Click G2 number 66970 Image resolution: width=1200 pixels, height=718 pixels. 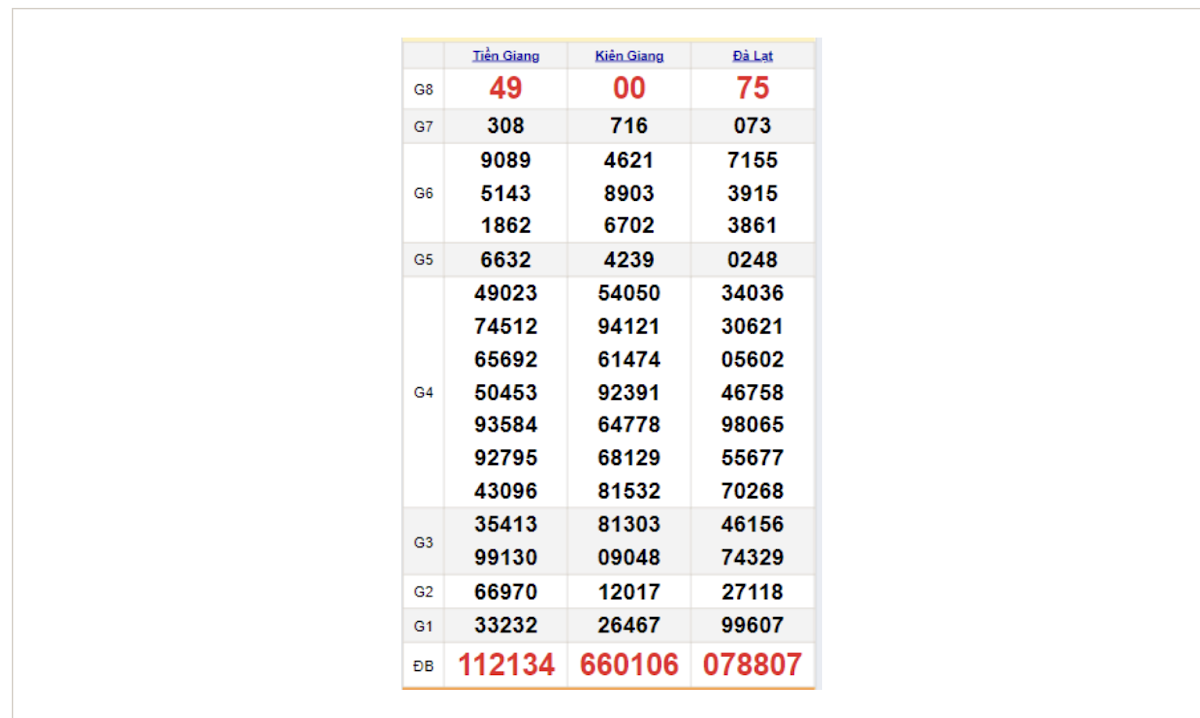point(506,592)
